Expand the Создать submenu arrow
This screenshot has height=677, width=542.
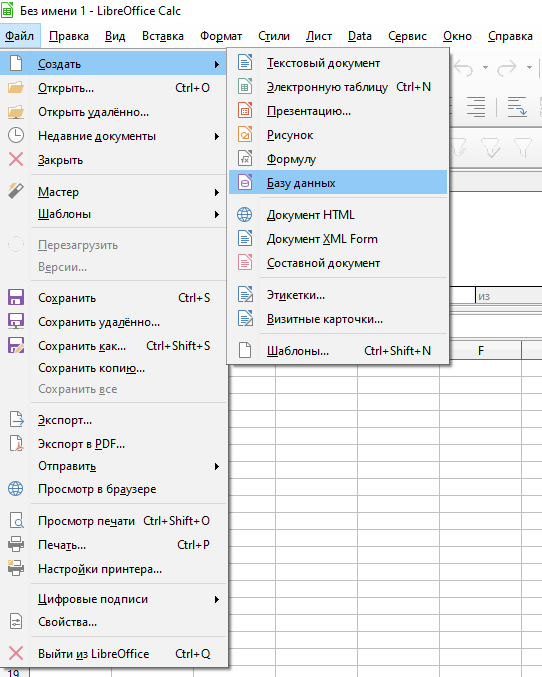click(x=217, y=64)
